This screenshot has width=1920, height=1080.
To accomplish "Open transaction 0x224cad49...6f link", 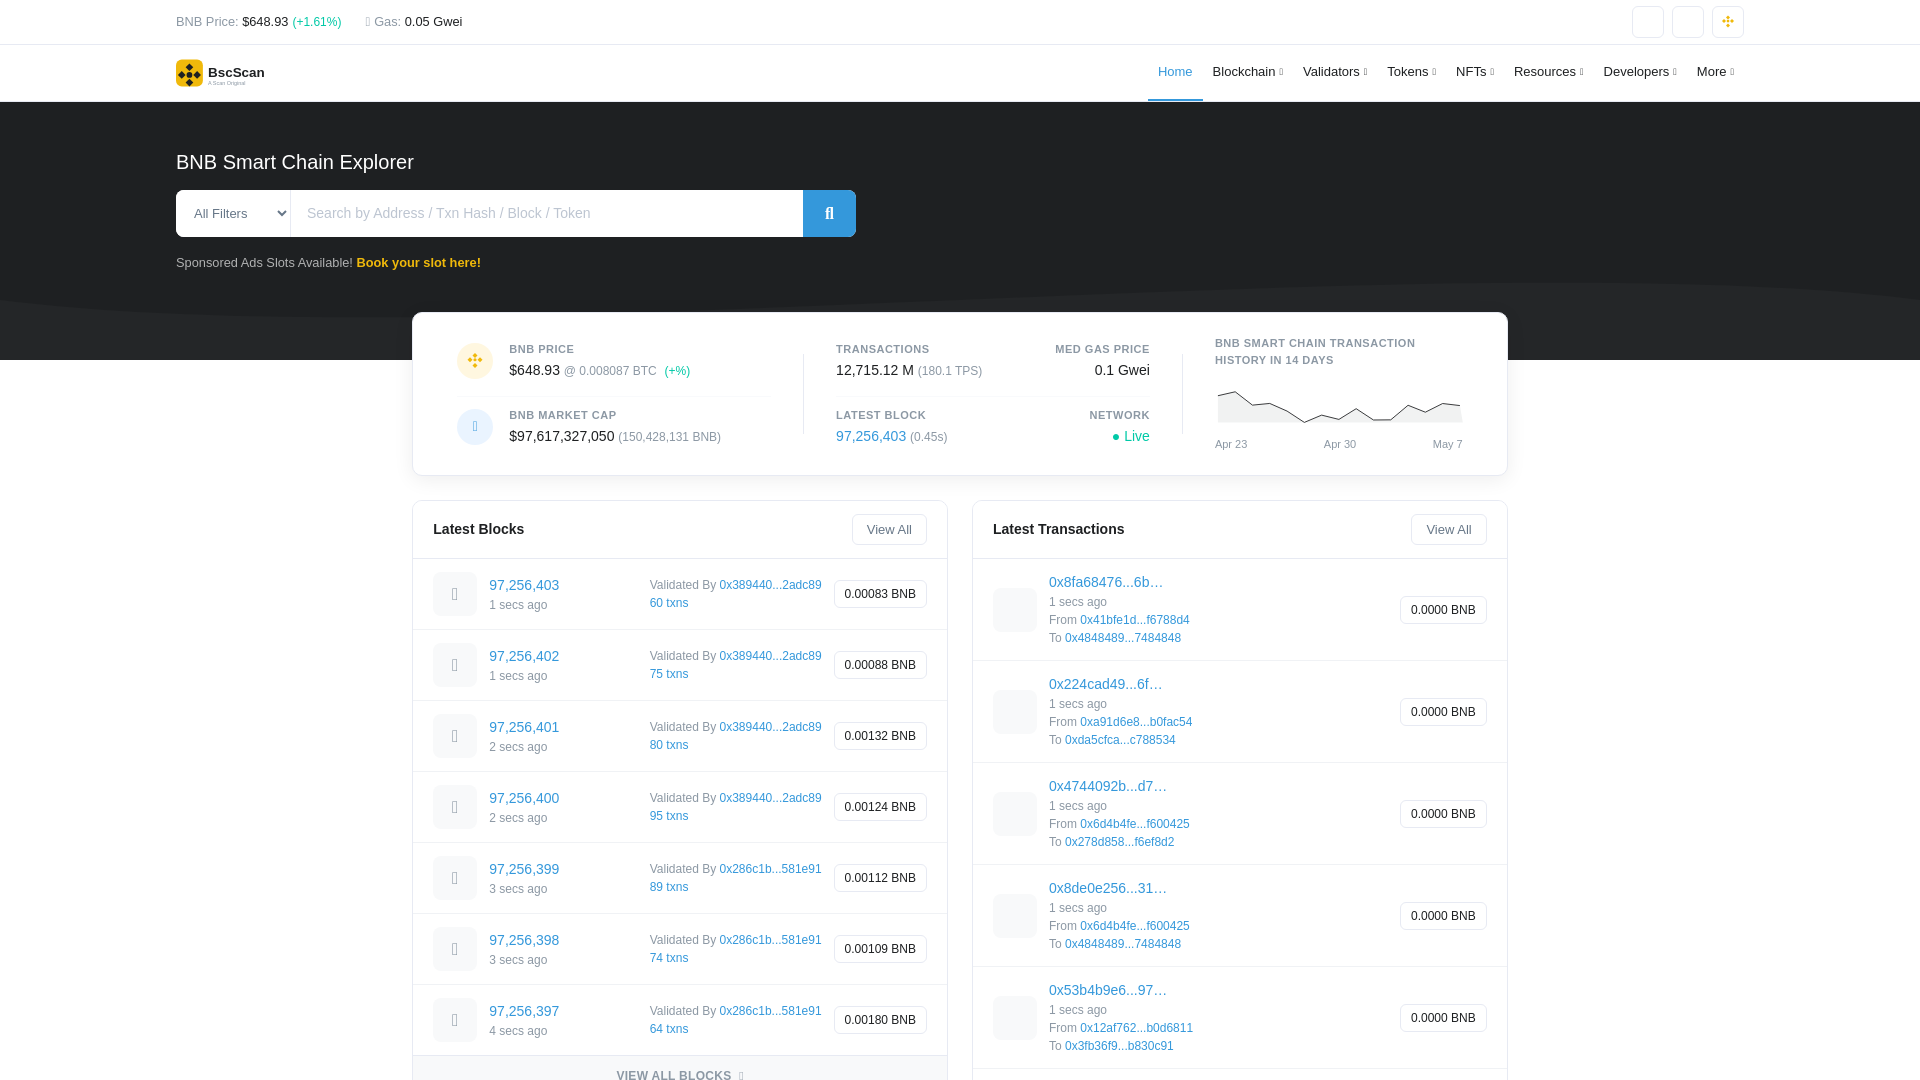I will pos(1106,684).
